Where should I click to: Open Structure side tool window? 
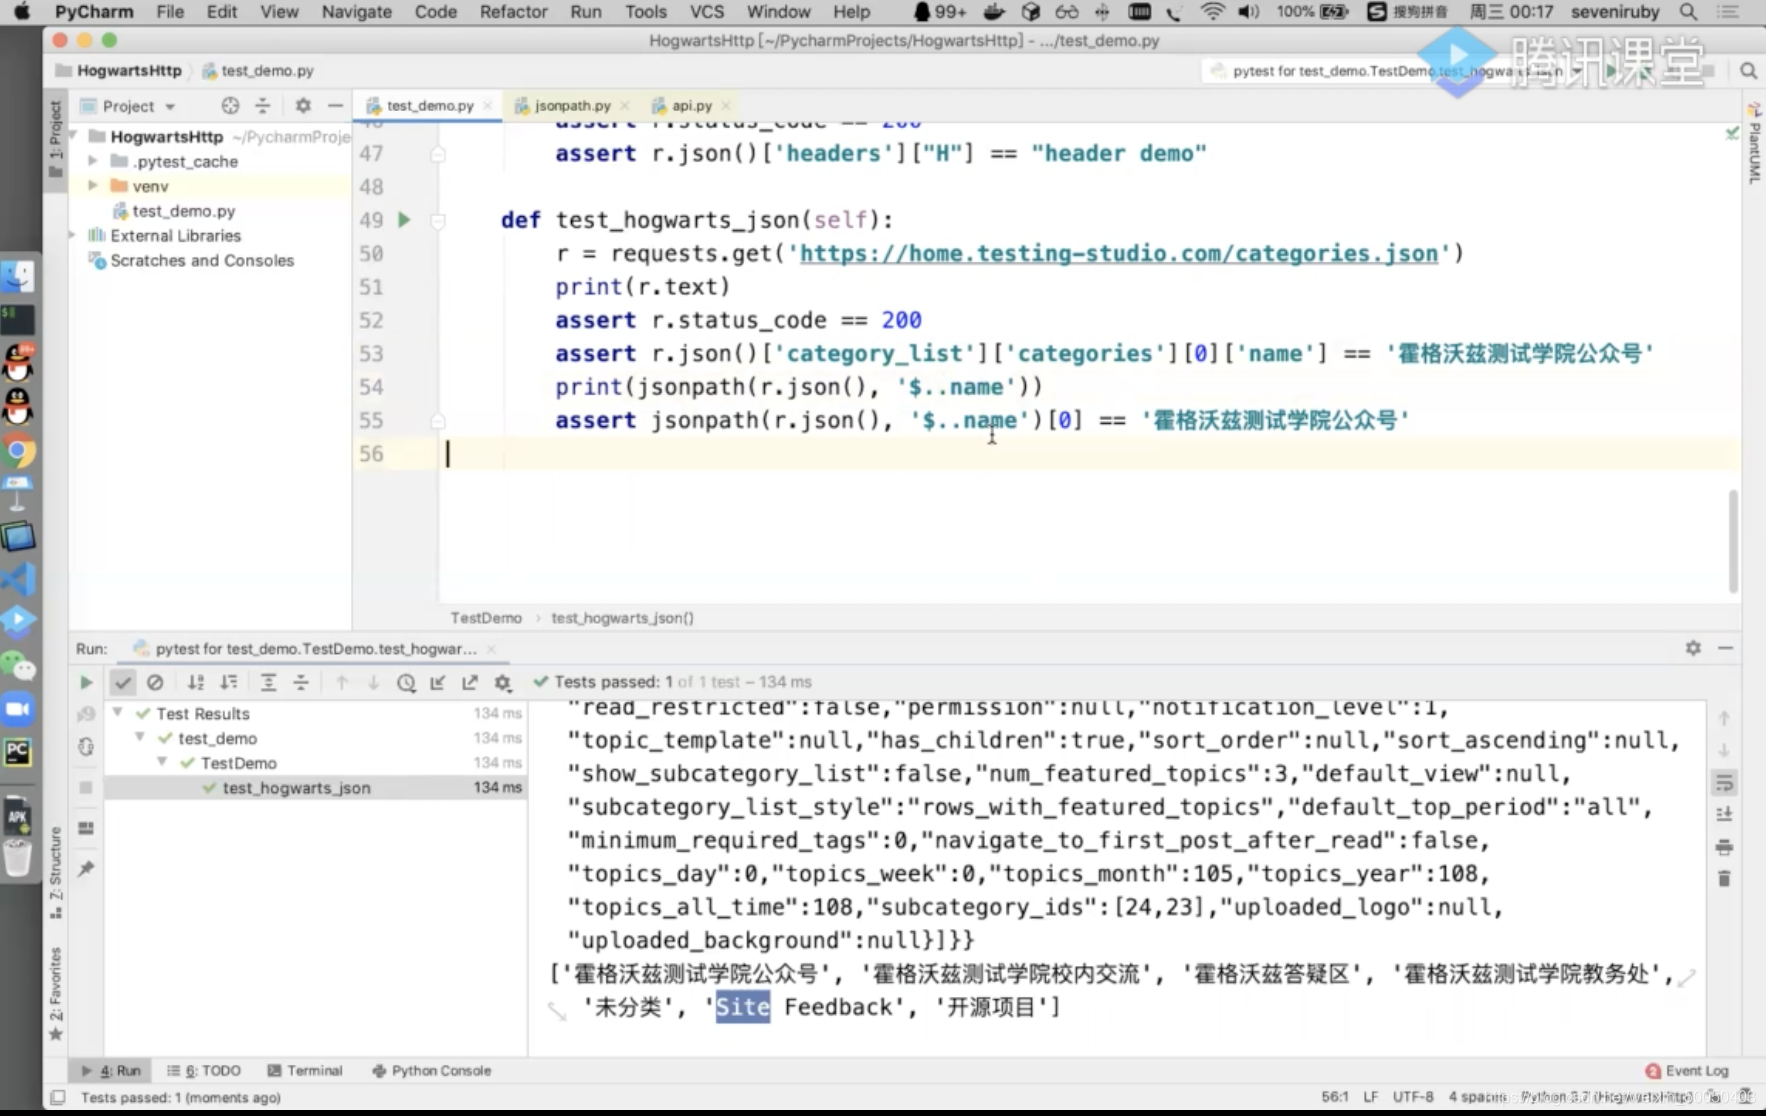coord(56,872)
